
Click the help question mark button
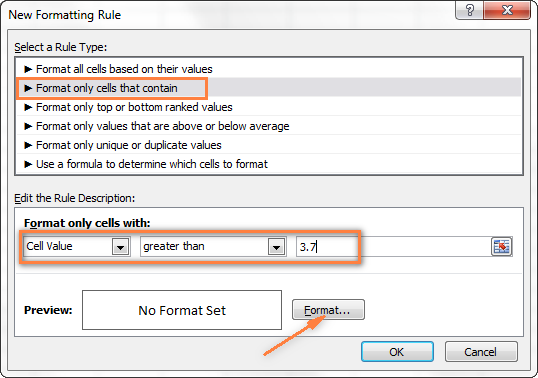(469, 10)
